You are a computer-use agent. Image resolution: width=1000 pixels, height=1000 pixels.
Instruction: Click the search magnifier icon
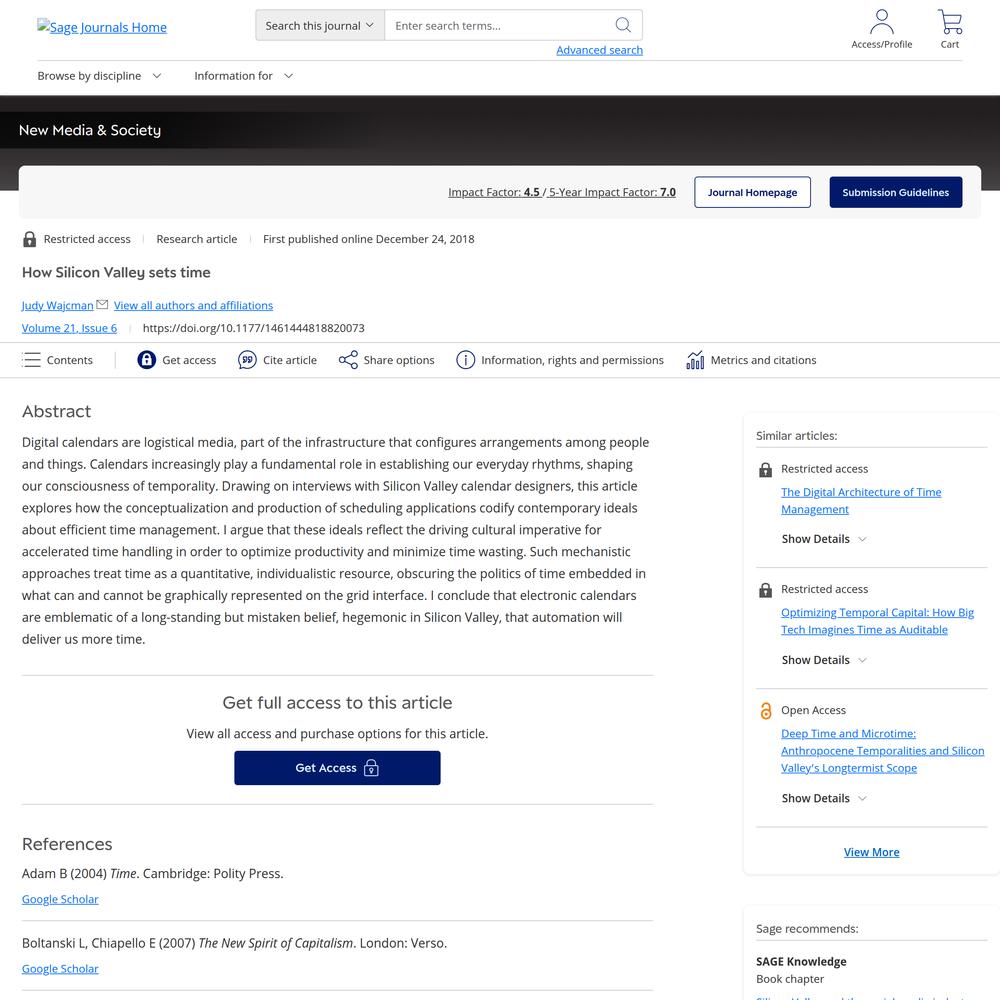(623, 25)
